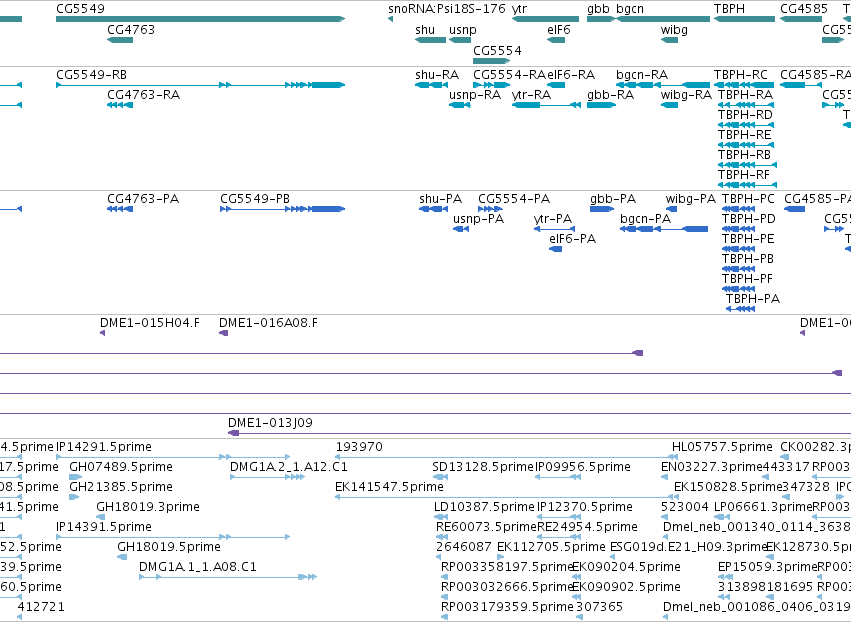The width and height of the screenshot is (851, 622).
Task: Click the TBPH-PC protein label
Action: pos(748,199)
